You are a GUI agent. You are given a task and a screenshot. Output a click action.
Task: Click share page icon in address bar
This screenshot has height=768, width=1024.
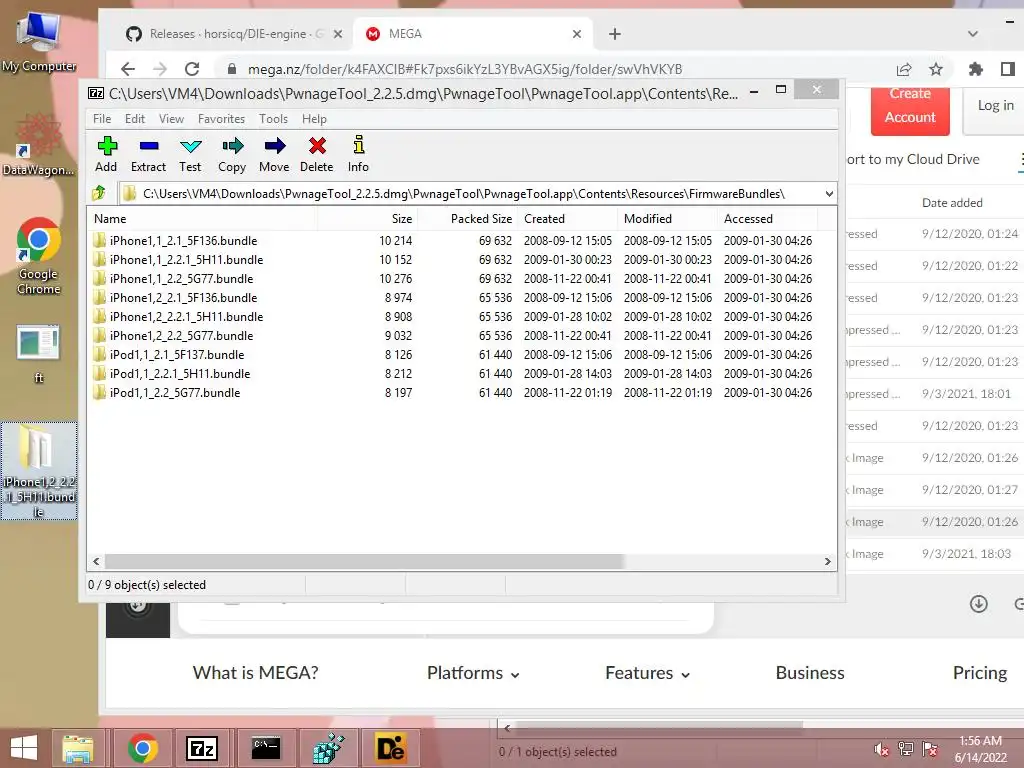pos(904,69)
